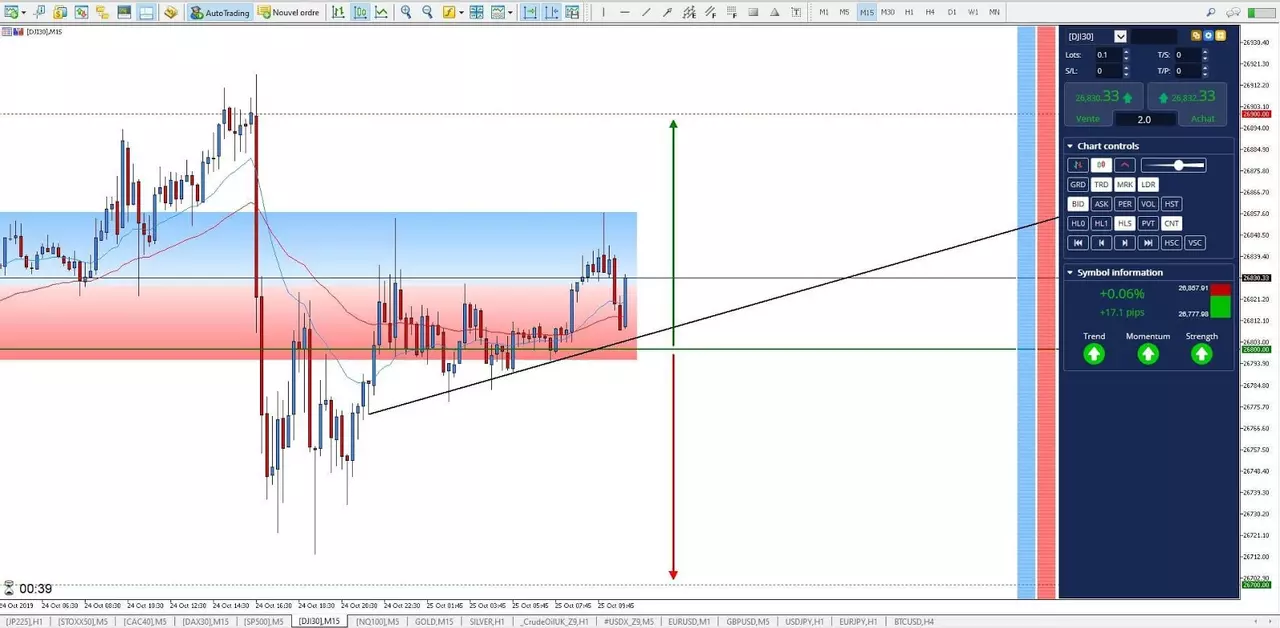Viewport: 1280px width, 628px height.
Task: Click the Market Watch dollar icon
Action: click(60, 12)
